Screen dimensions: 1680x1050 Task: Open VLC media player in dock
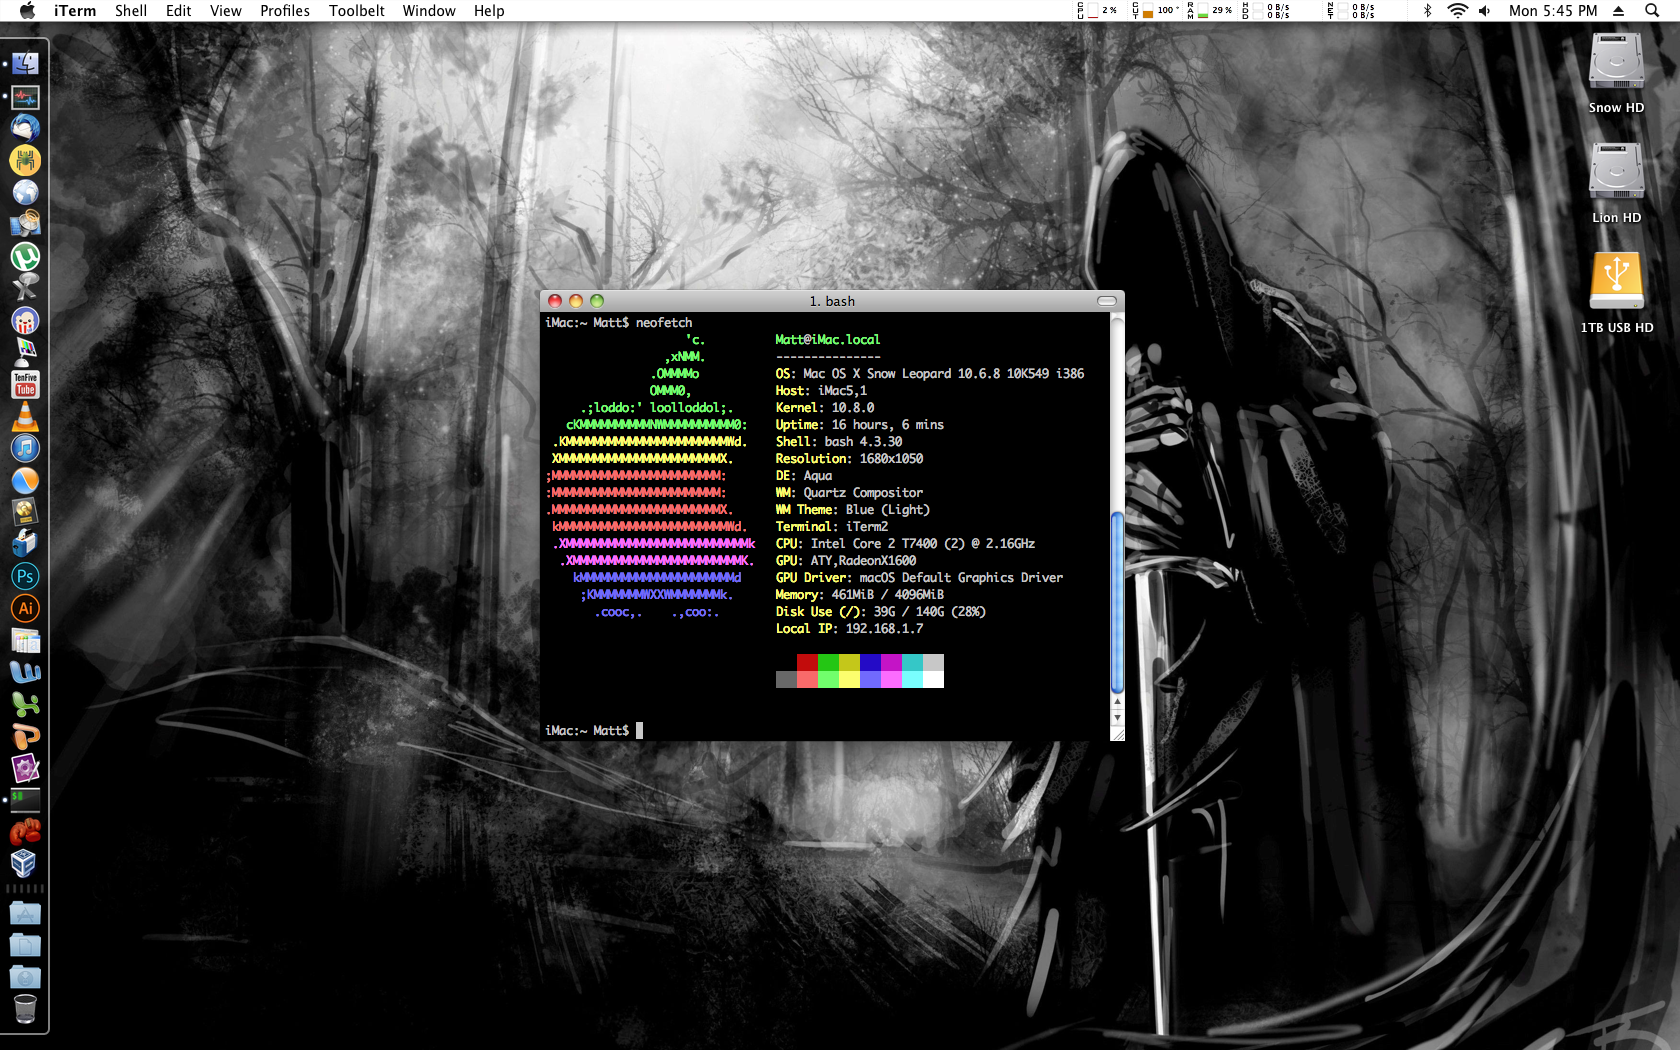pyautogui.click(x=25, y=416)
